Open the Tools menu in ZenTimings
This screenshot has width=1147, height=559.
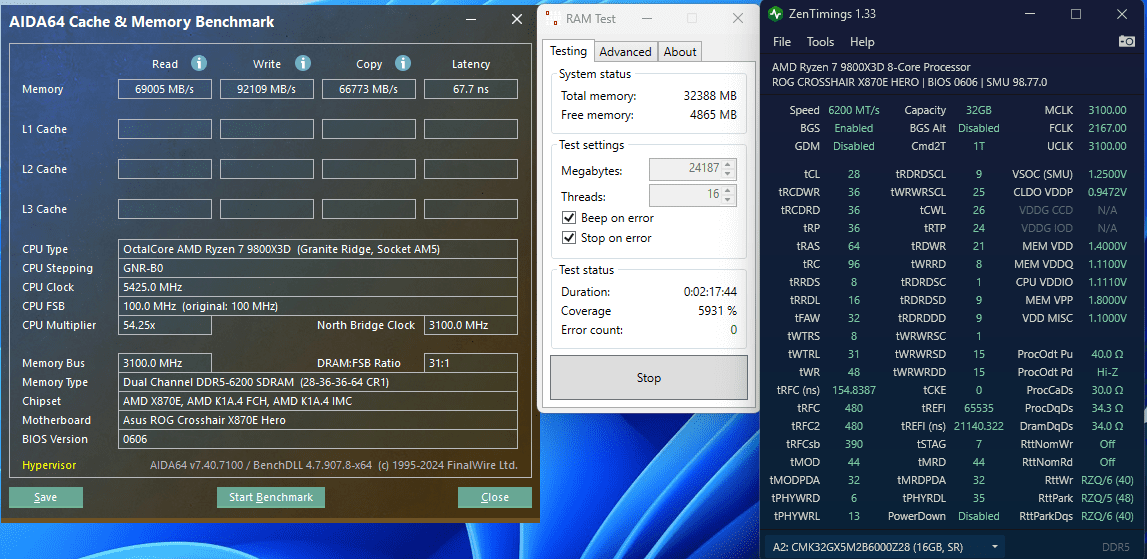click(x=820, y=42)
